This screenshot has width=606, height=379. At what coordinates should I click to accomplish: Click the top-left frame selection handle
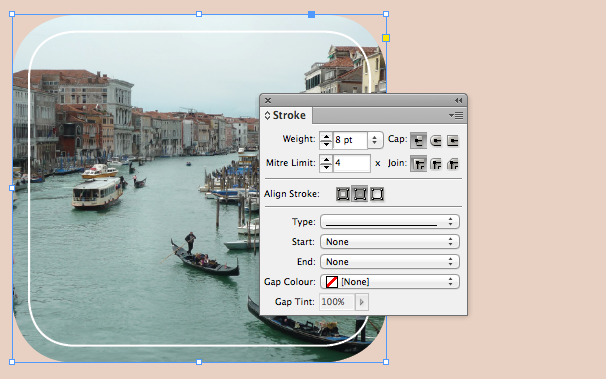coord(12,14)
